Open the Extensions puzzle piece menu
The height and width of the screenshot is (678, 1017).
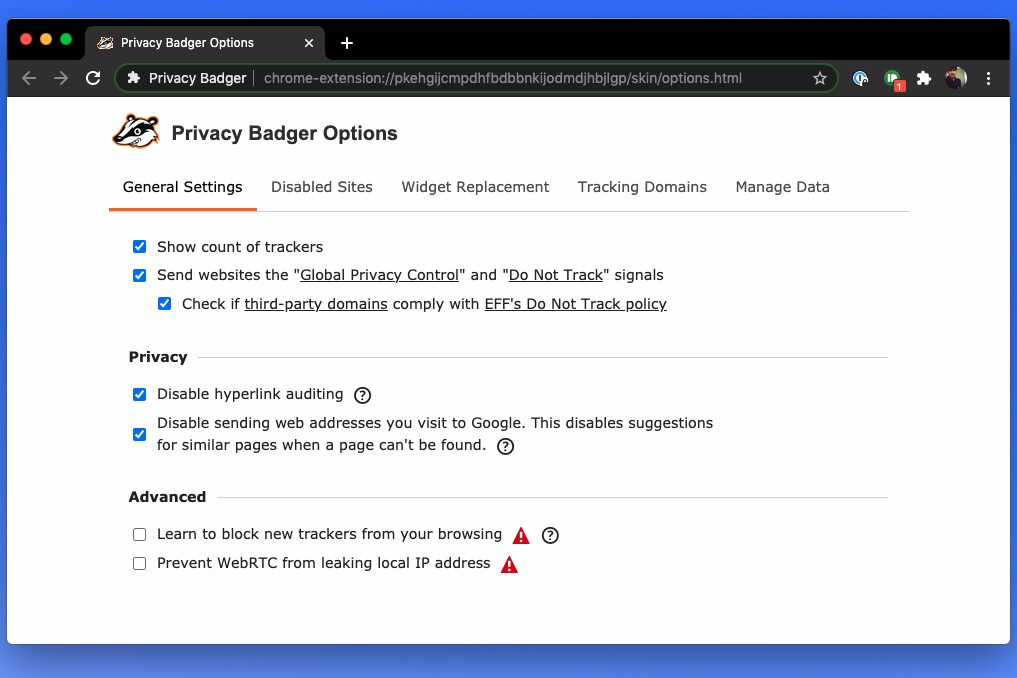pyautogui.click(x=924, y=79)
